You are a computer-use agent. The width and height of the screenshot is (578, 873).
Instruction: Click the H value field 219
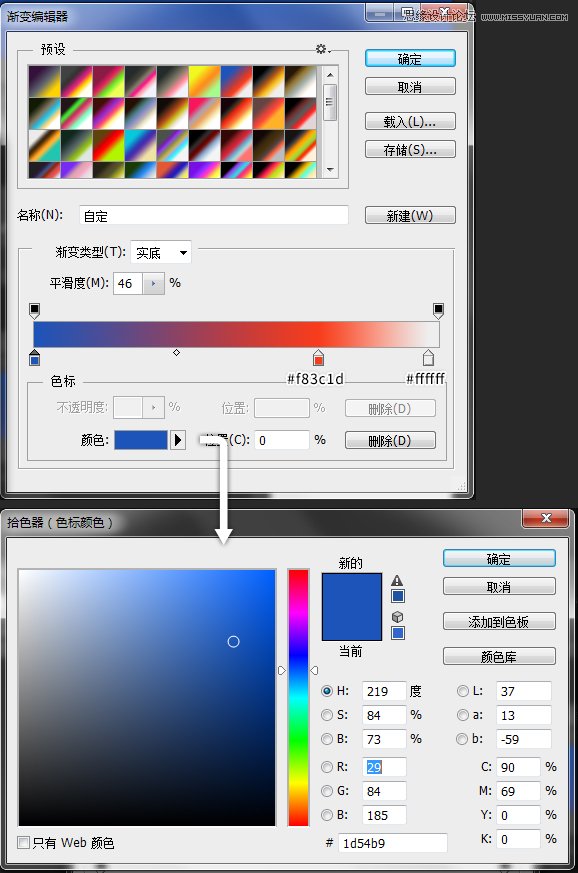(x=384, y=691)
